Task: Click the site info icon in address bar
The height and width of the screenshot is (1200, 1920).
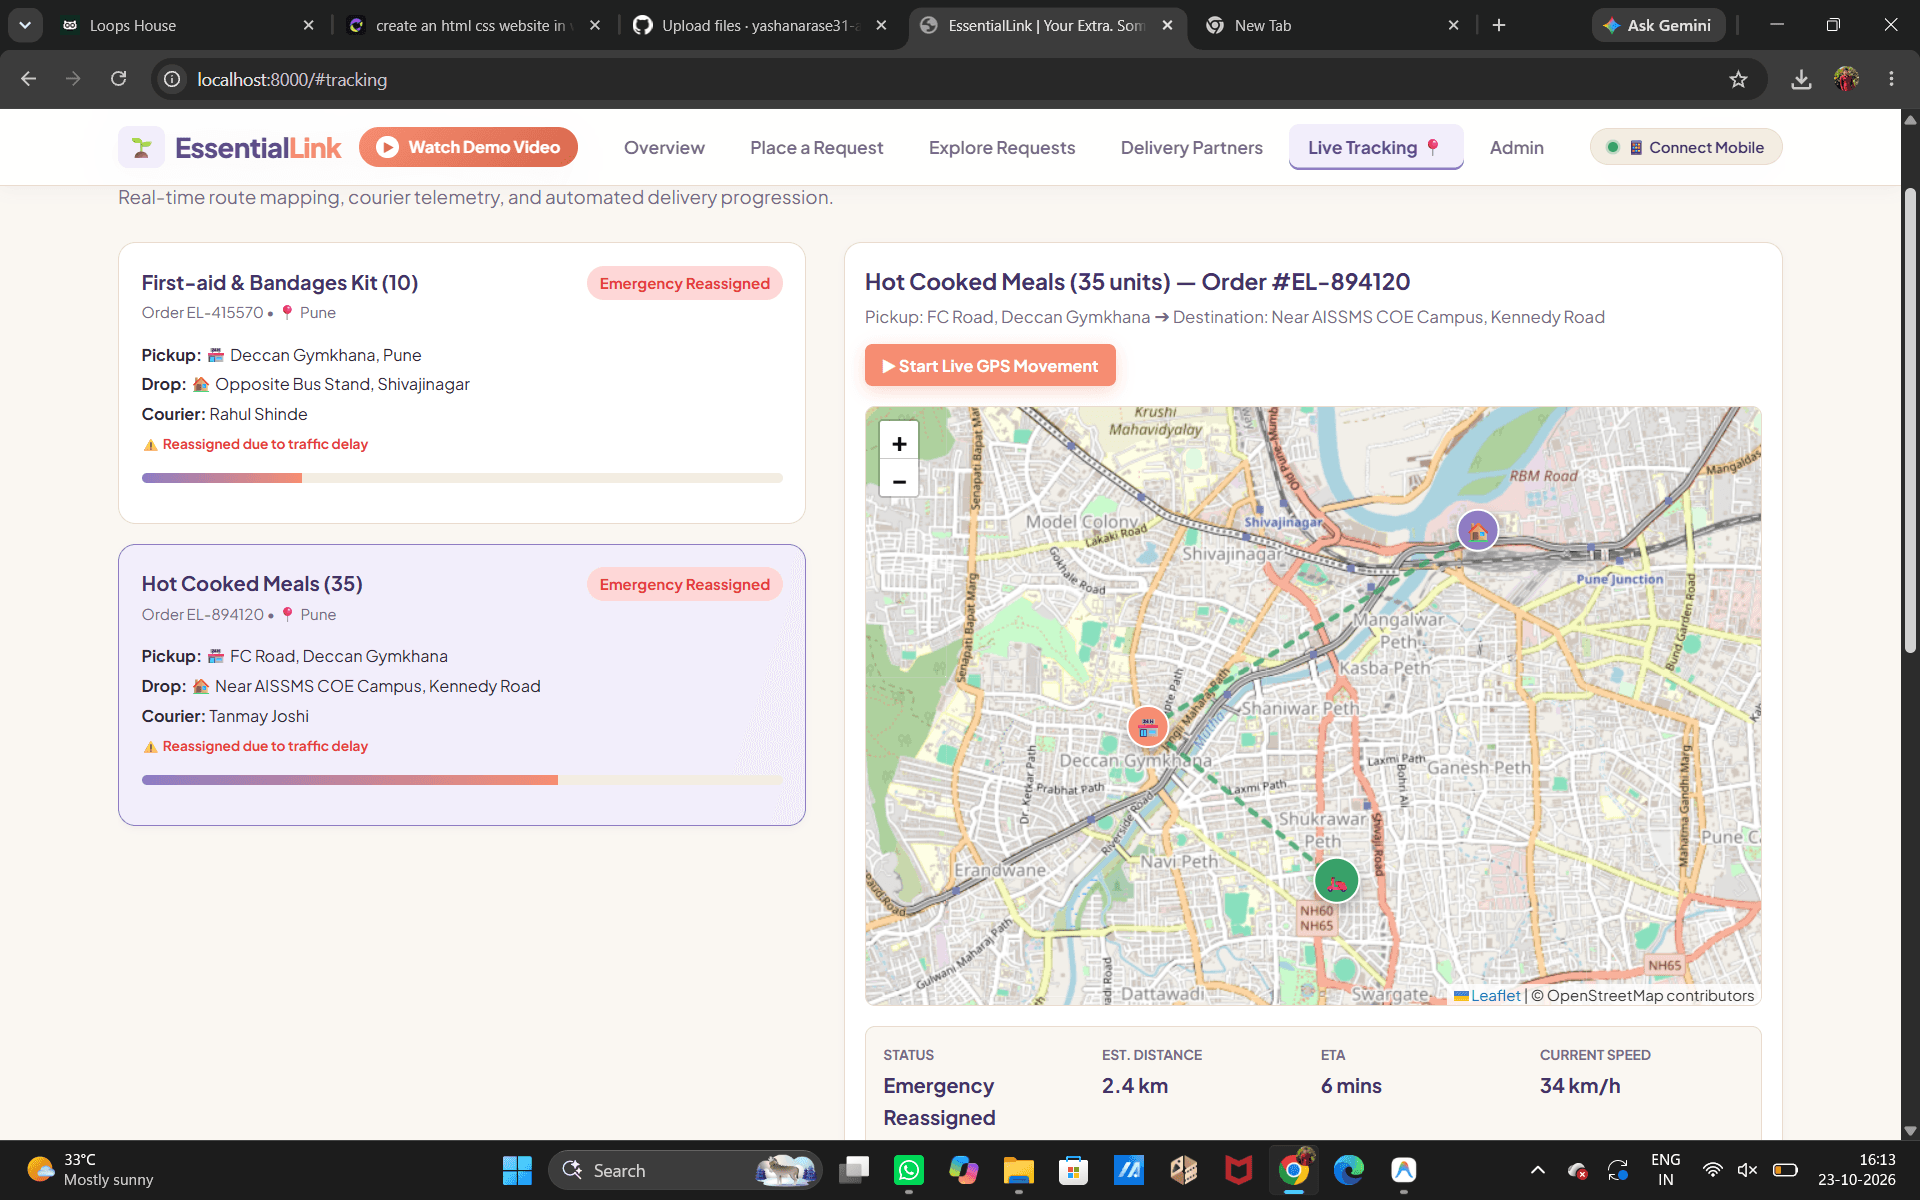Action: 172,79
